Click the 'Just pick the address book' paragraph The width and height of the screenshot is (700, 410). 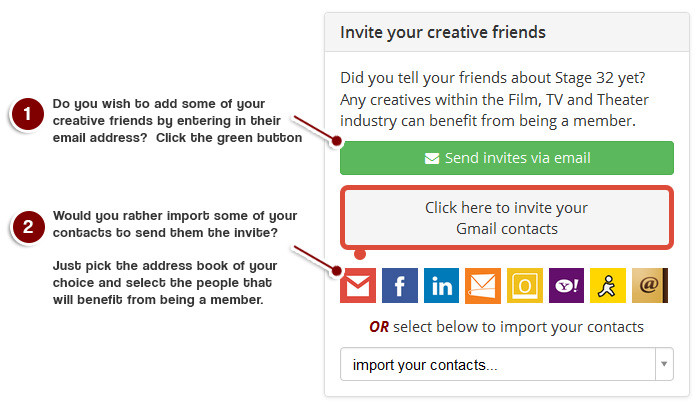[165, 283]
